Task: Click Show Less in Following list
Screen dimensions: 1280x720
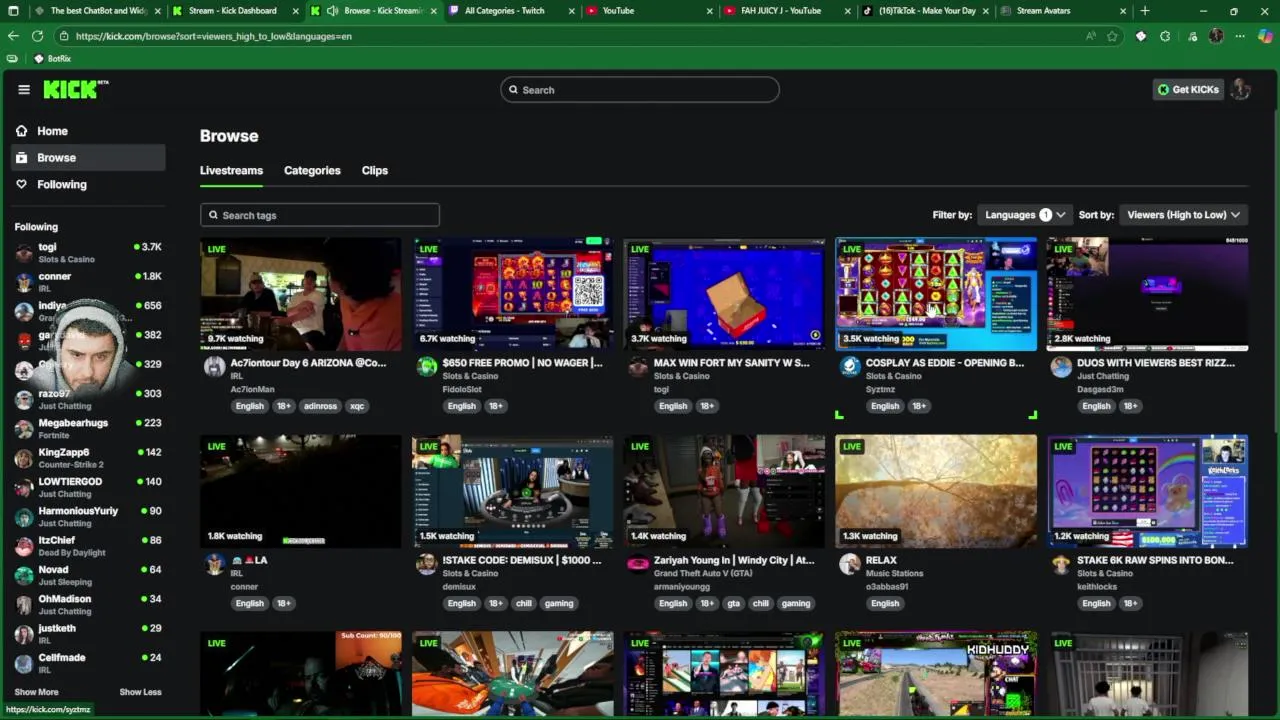Action: [140, 692]
